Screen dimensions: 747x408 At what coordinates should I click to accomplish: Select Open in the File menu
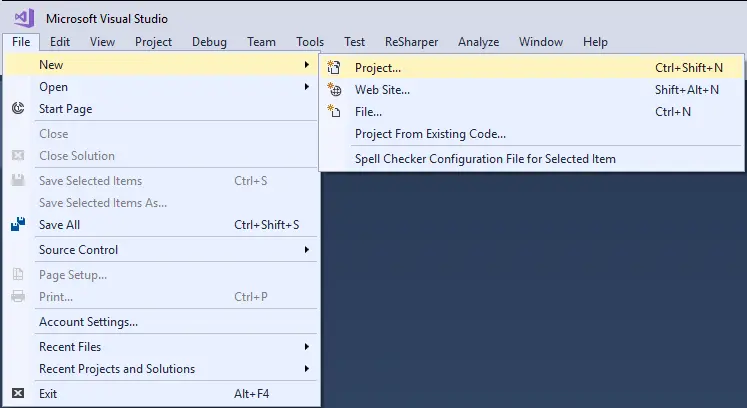pyautogui.click(x=161, y=87)
